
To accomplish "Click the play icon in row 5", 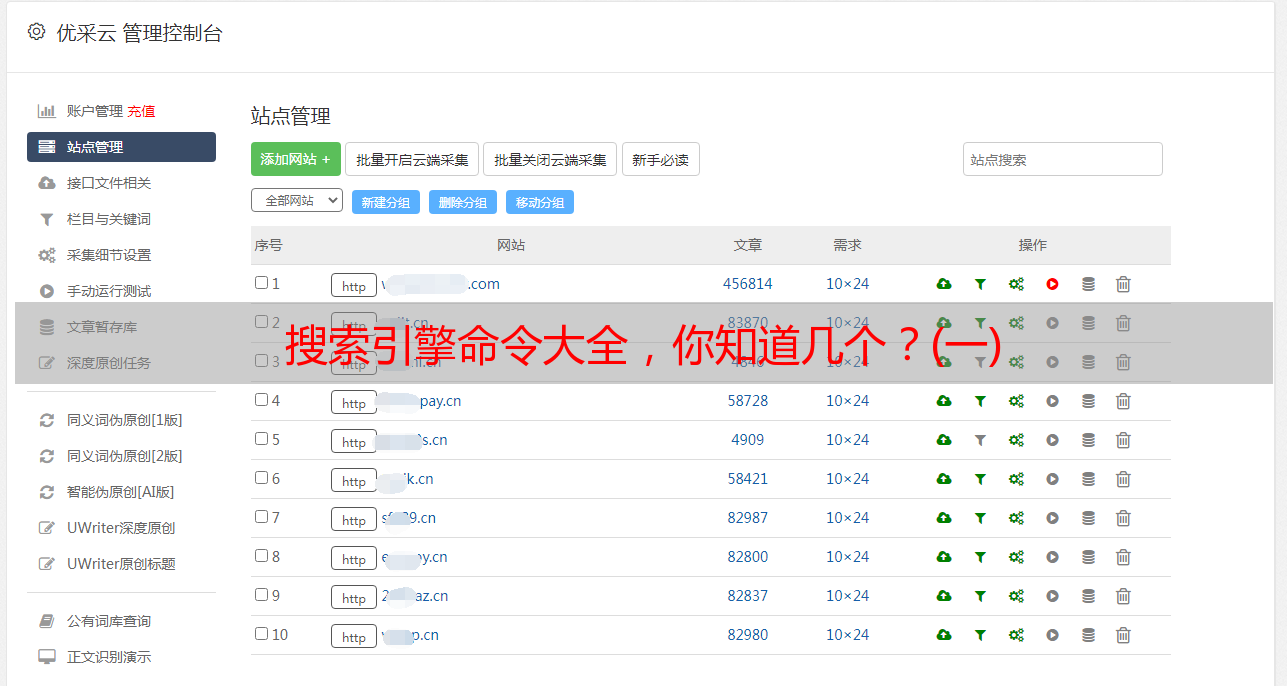I will click(1052, 440).
